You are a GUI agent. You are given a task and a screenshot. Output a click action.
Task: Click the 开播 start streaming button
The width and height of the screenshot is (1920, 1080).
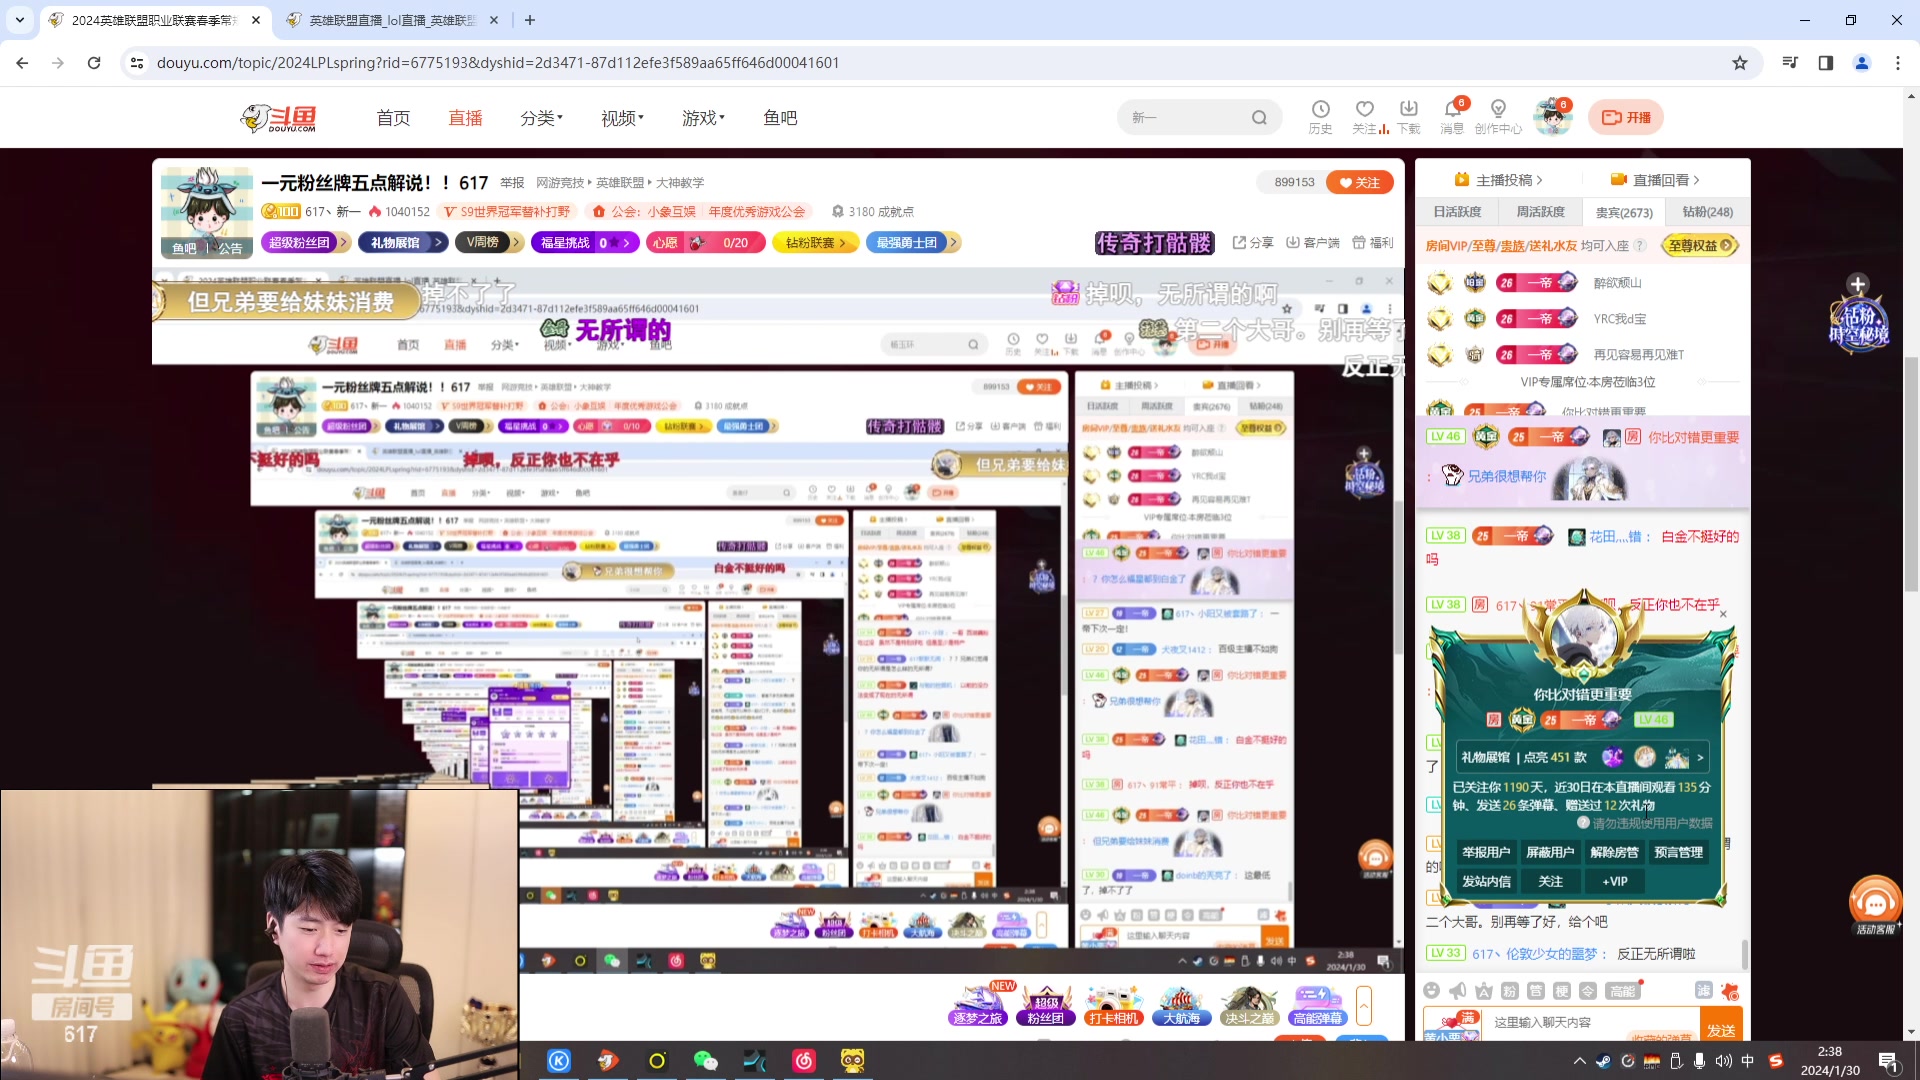point(1626,117)
